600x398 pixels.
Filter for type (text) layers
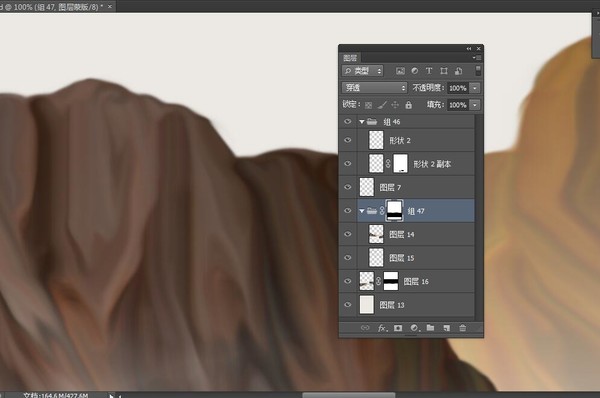point(429,71)
